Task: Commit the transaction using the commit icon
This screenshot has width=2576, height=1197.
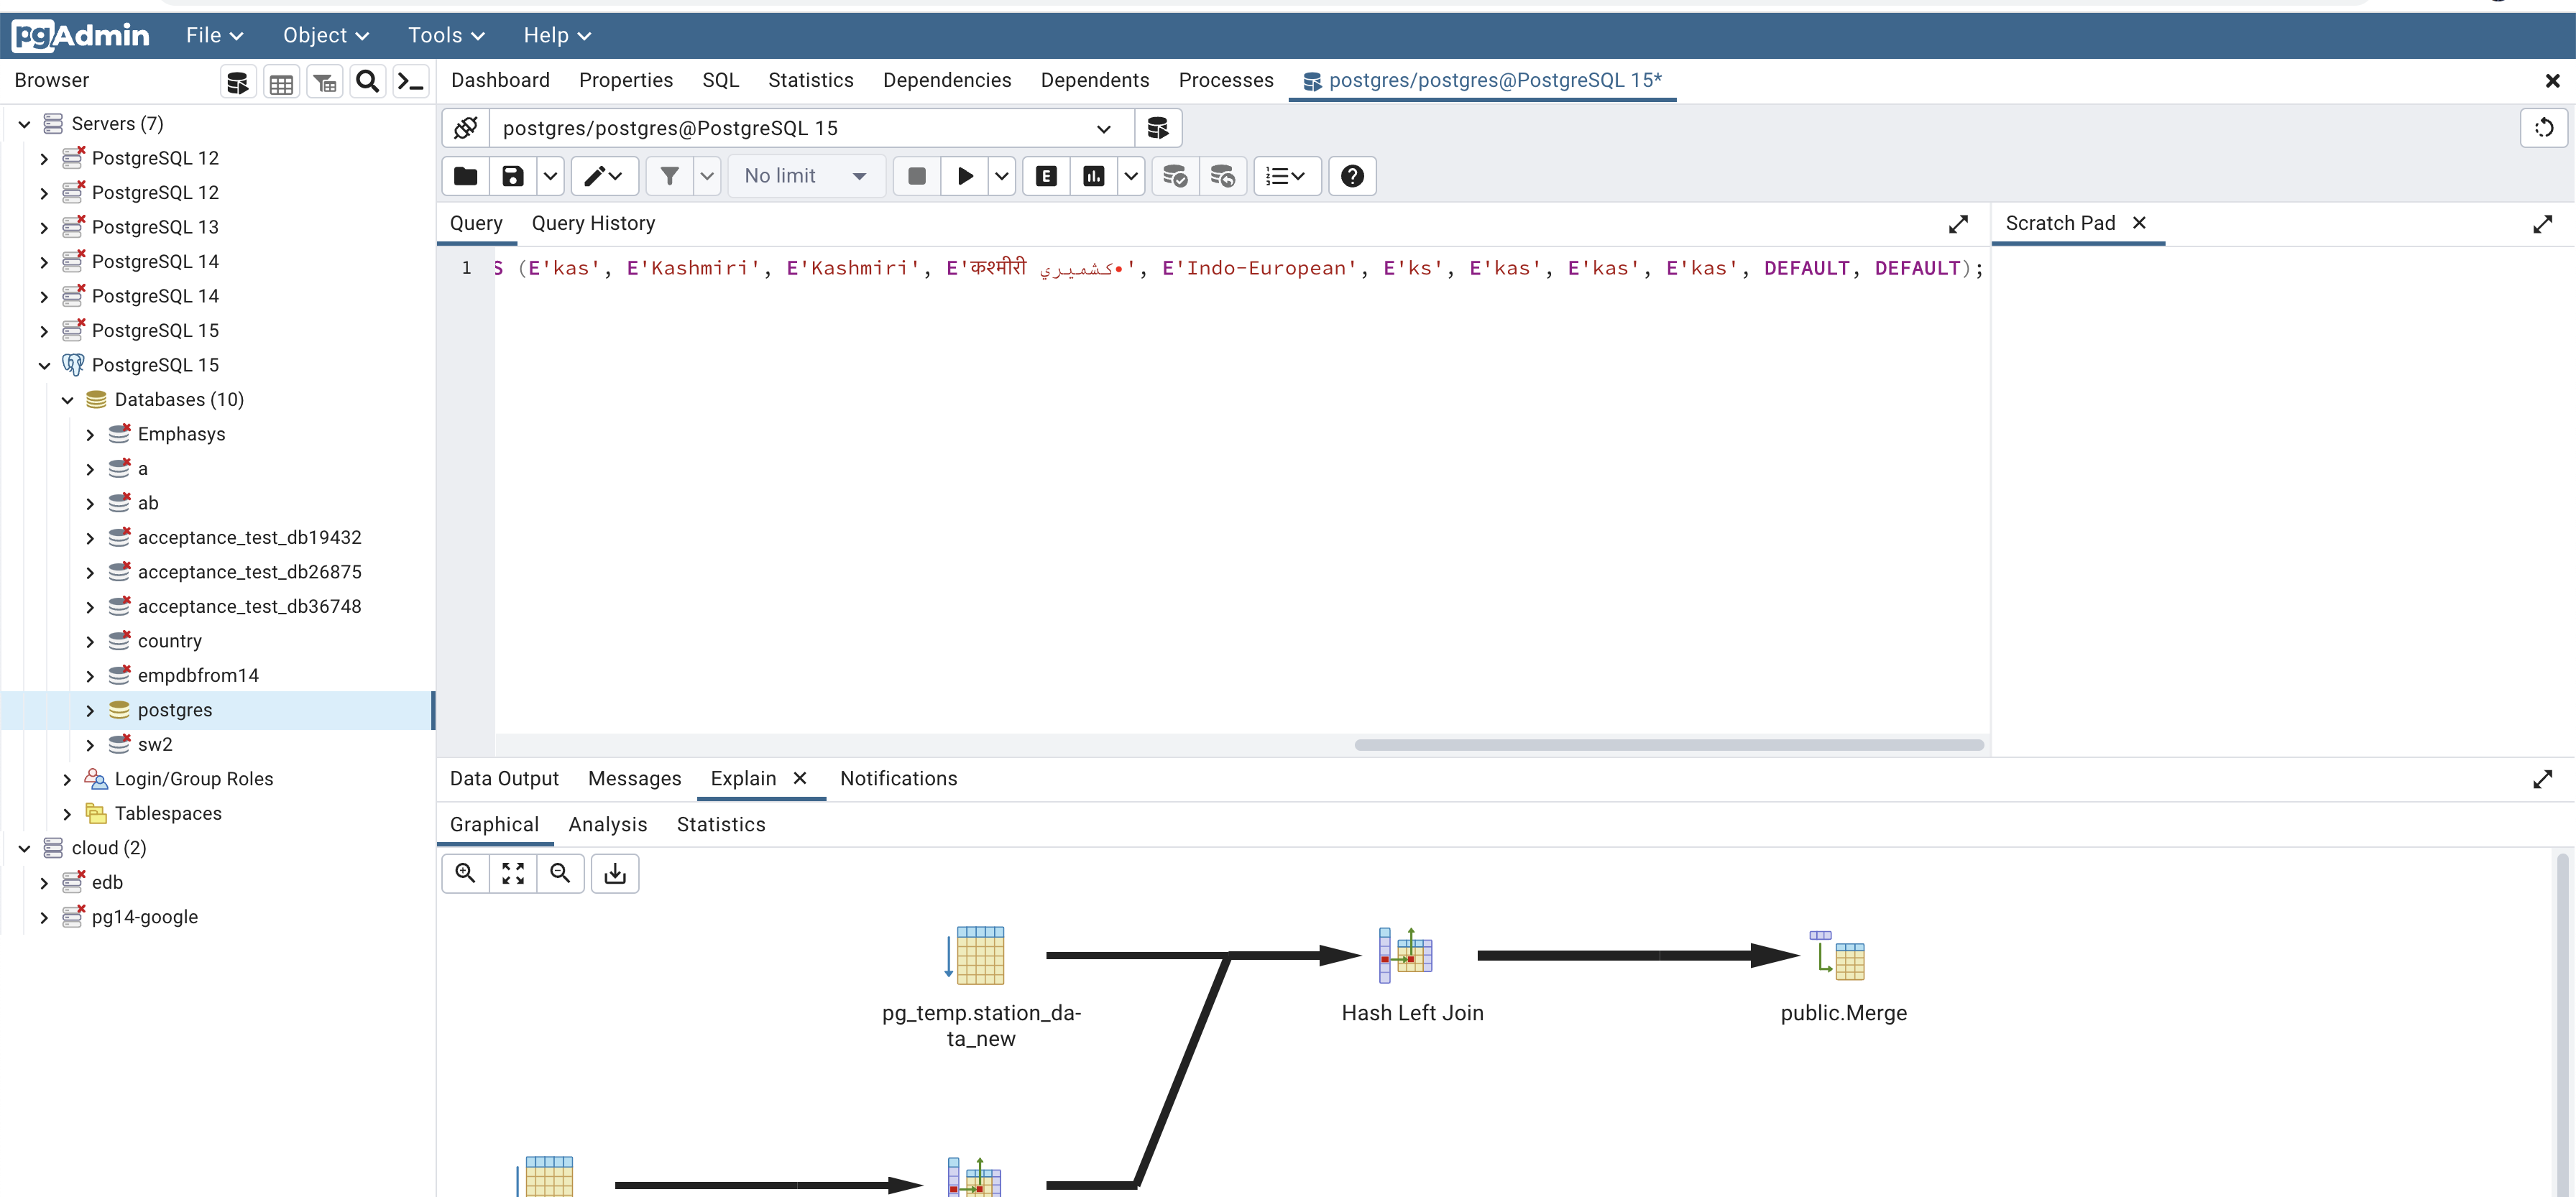Action: click(x=1175, y=176)
